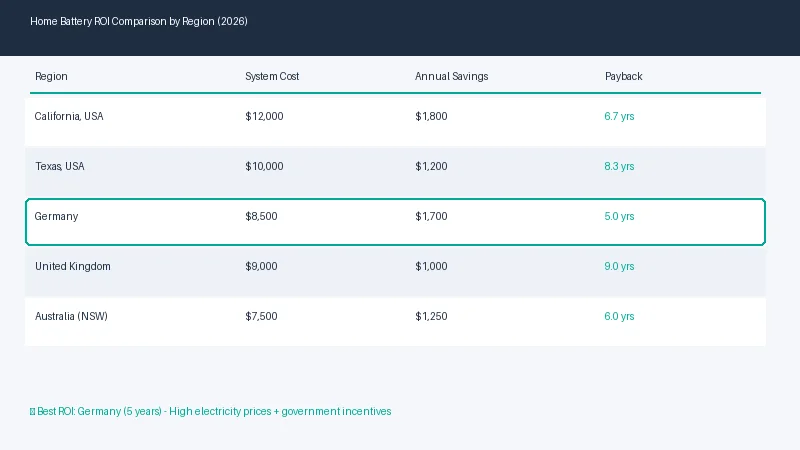
Task: Click the 'Annual Savings' column header
Action: pyautogui.click(x=452, y=77)
